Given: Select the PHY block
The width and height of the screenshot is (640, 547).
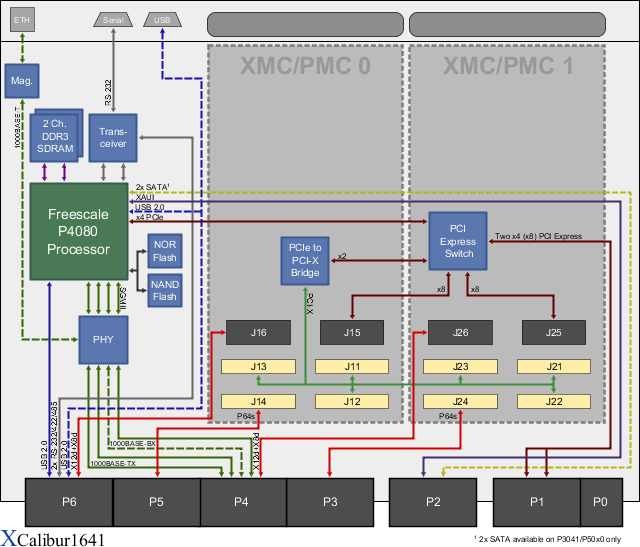Looking at the screenshot, I should click(x=103, y=340).
